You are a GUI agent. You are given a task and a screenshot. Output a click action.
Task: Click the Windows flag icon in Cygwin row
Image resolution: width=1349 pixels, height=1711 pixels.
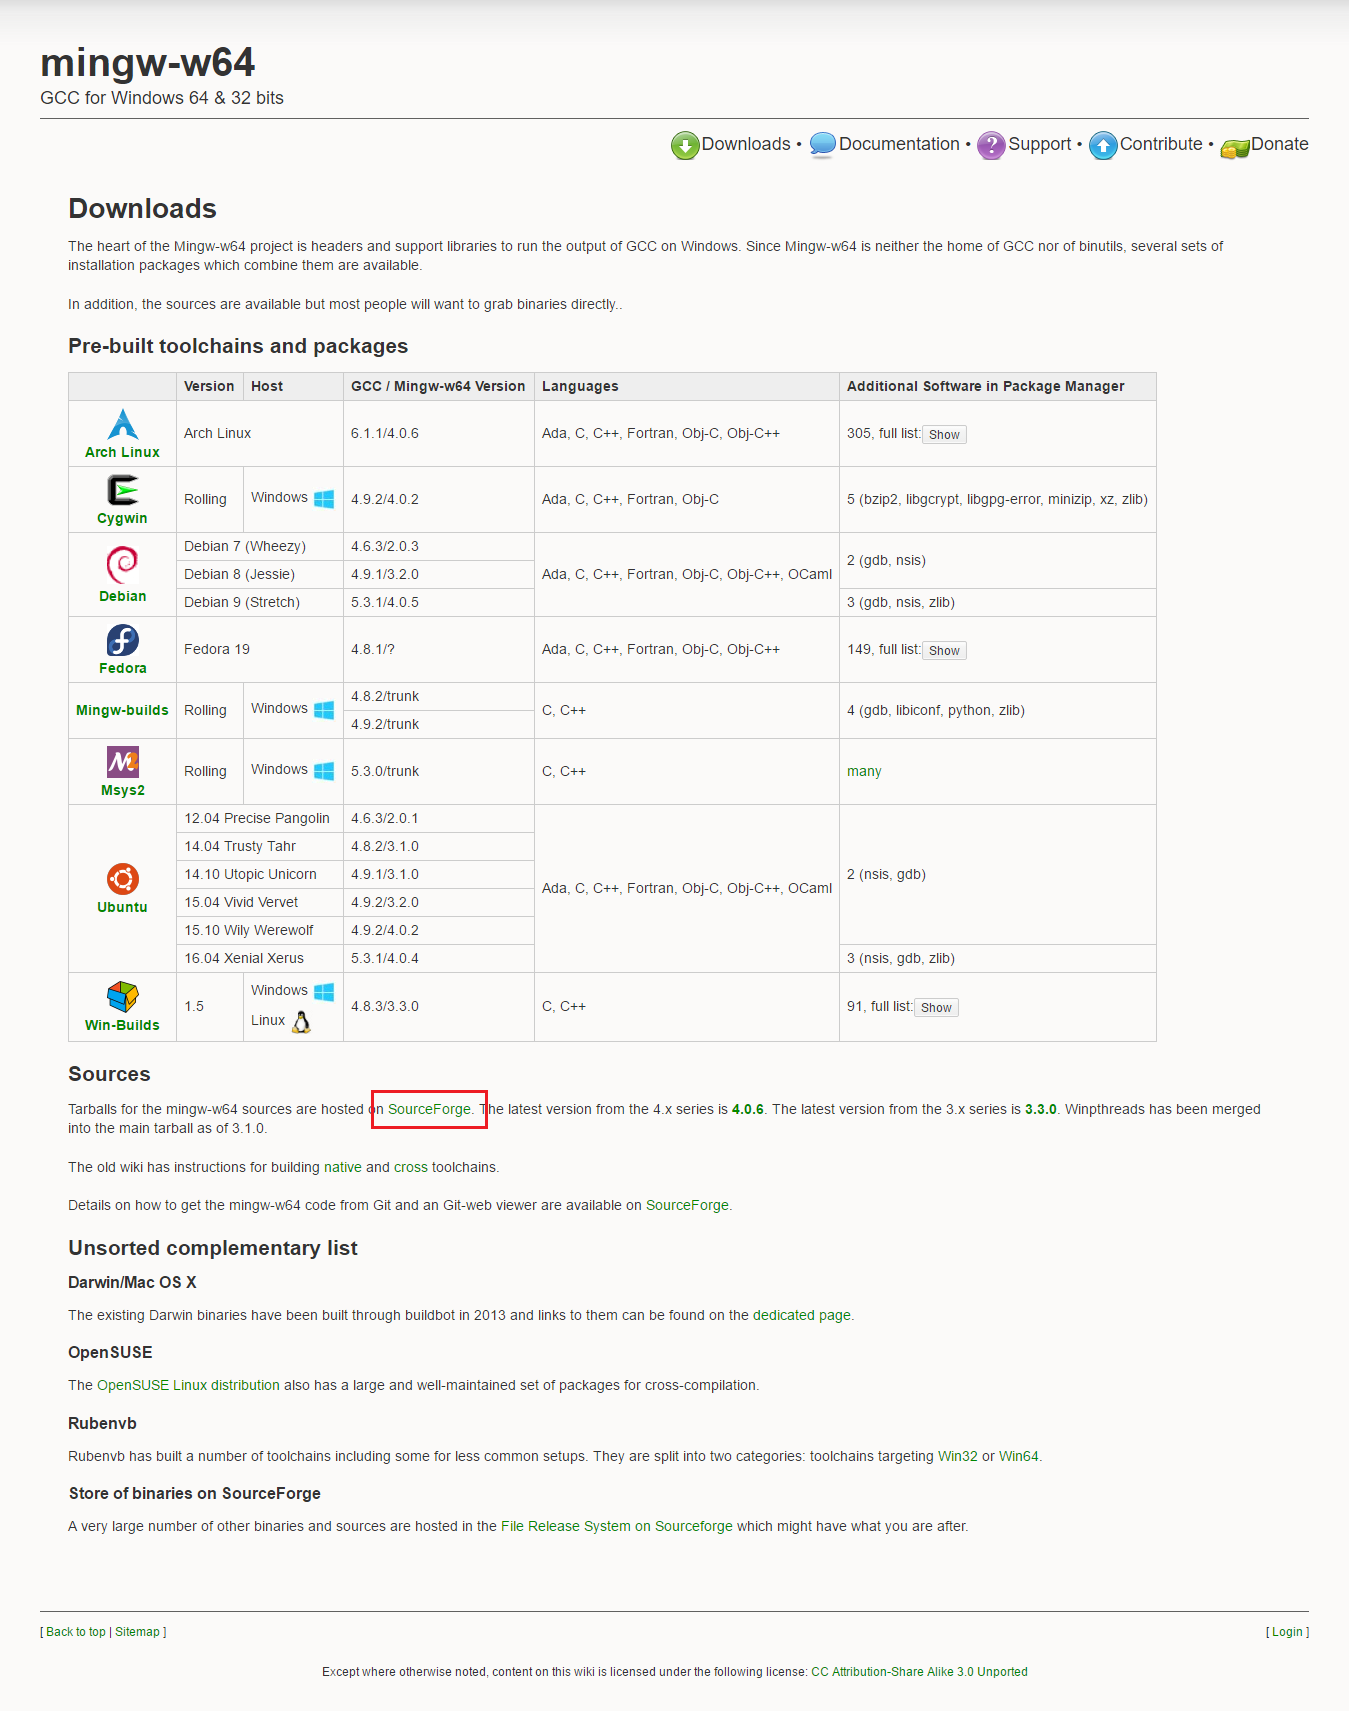pos(324,499)
